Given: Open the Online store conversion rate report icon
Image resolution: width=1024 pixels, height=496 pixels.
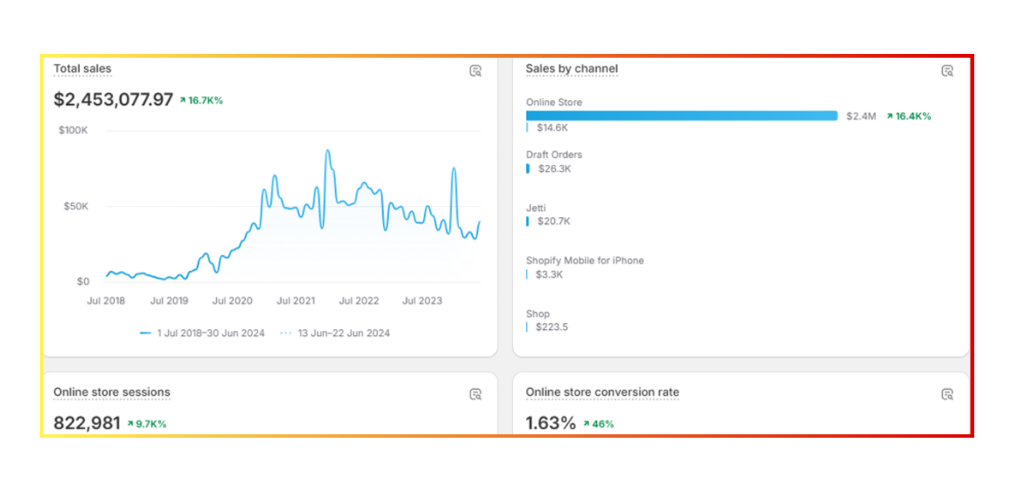Looking at the screenshot, I should [x=947, y=394].
